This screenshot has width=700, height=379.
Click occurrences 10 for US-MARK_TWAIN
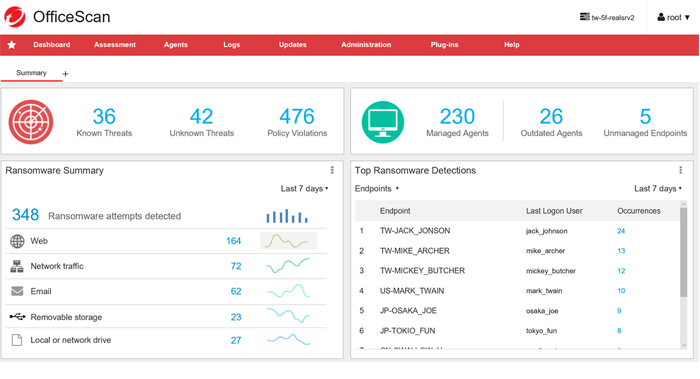click(621, 291)
